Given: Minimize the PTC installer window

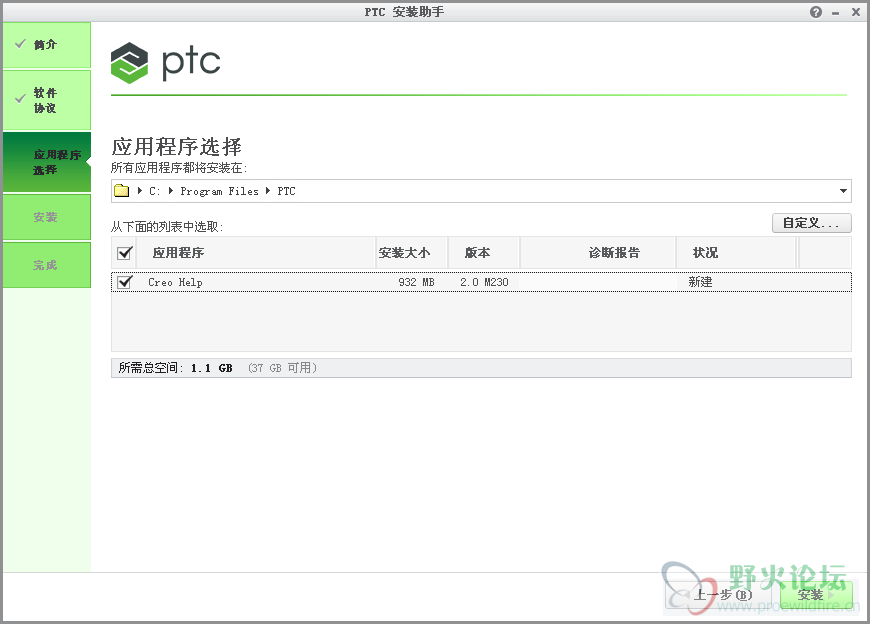Looking at the screenshot, I should pos(836,12).
